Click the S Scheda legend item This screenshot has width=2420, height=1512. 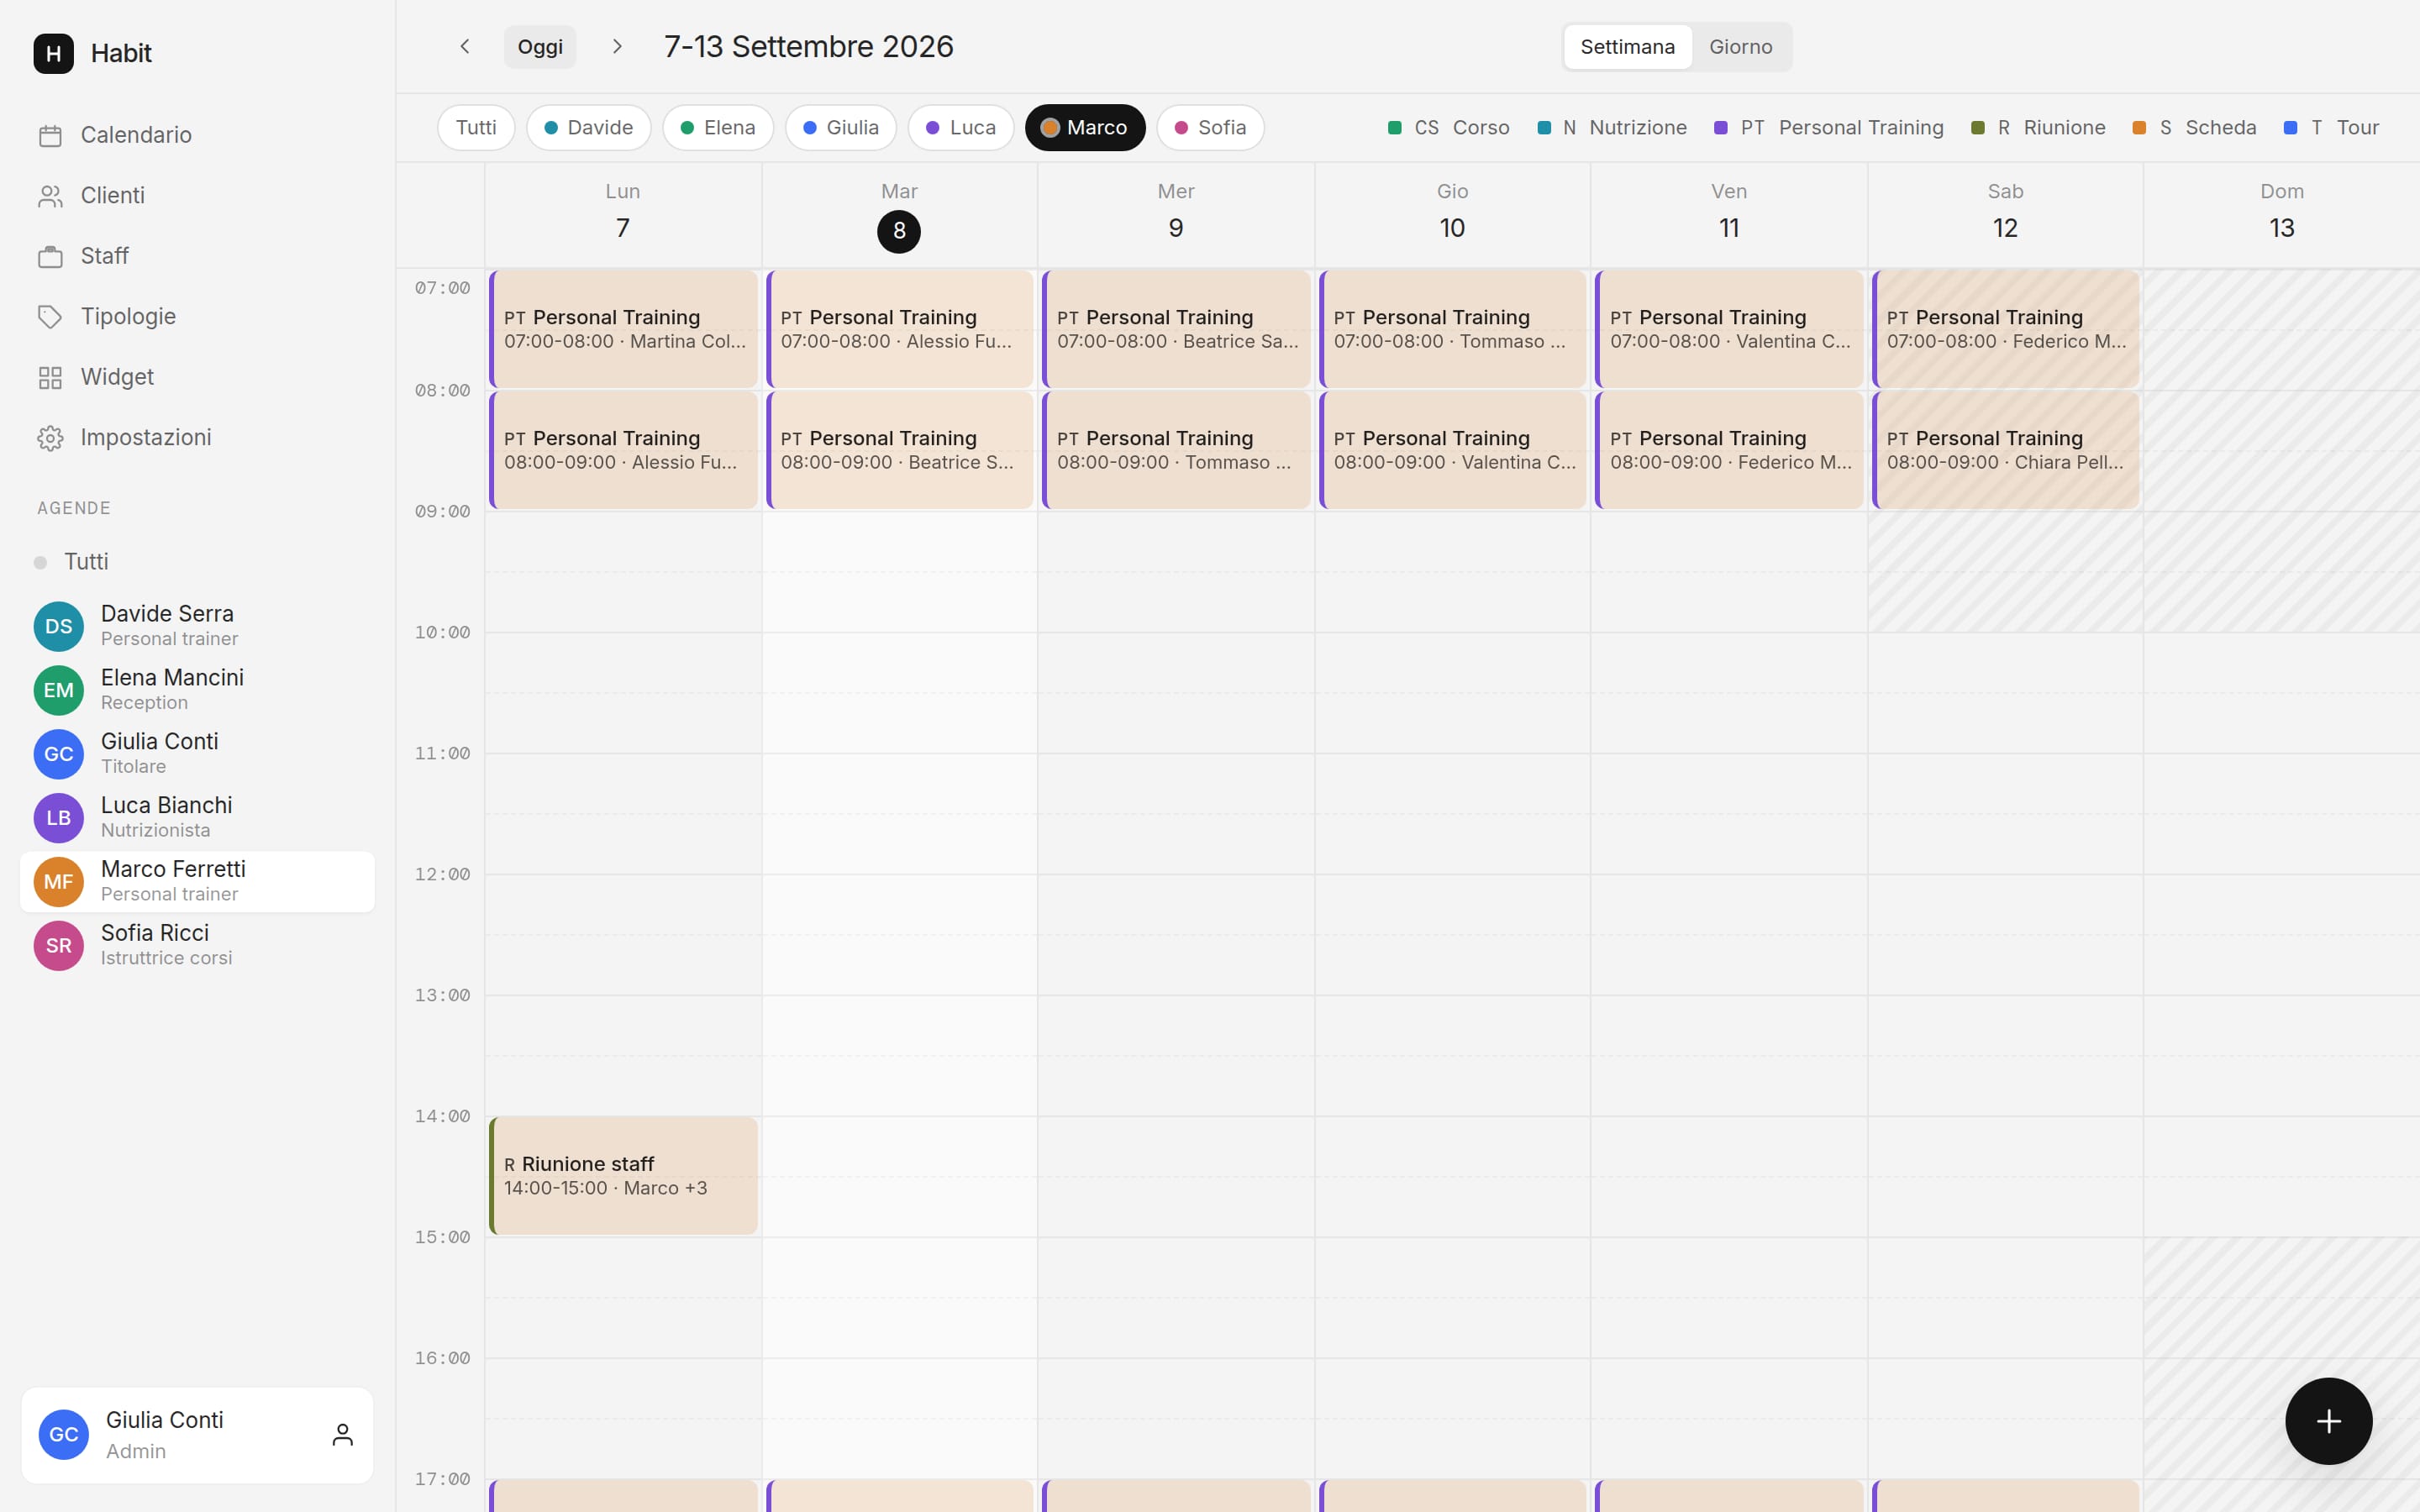[2194, 128]
